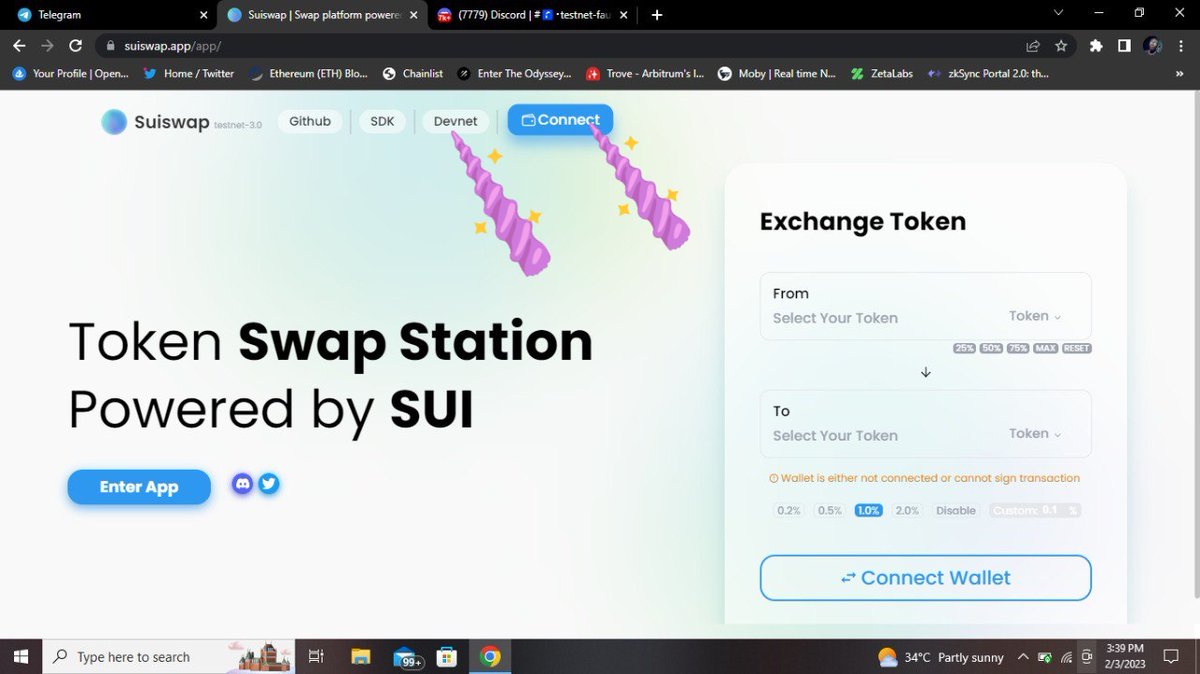Open the Chrome tab search chevron
This screenshot has width=1200, height=674.
tap(1059, 13)
